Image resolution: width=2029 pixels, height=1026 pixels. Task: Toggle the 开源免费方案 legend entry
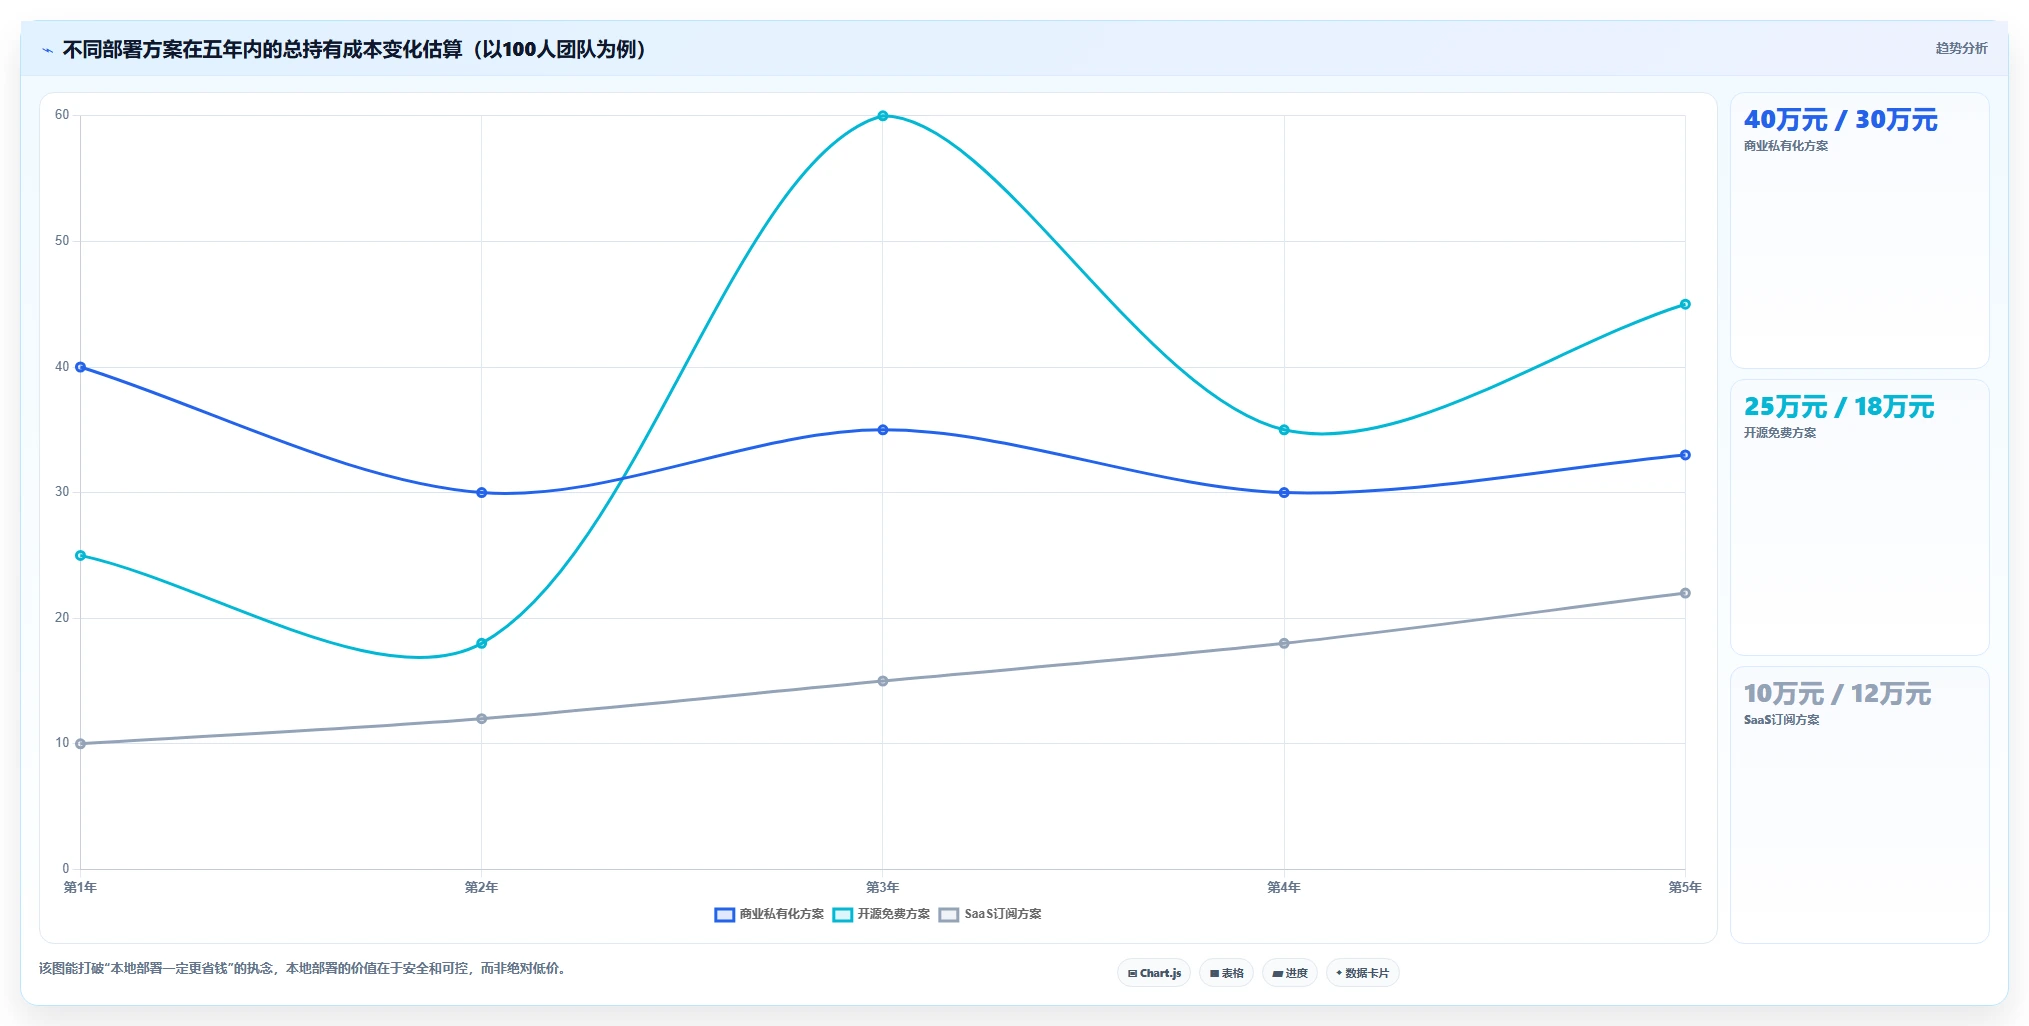(x=881, y=914)
